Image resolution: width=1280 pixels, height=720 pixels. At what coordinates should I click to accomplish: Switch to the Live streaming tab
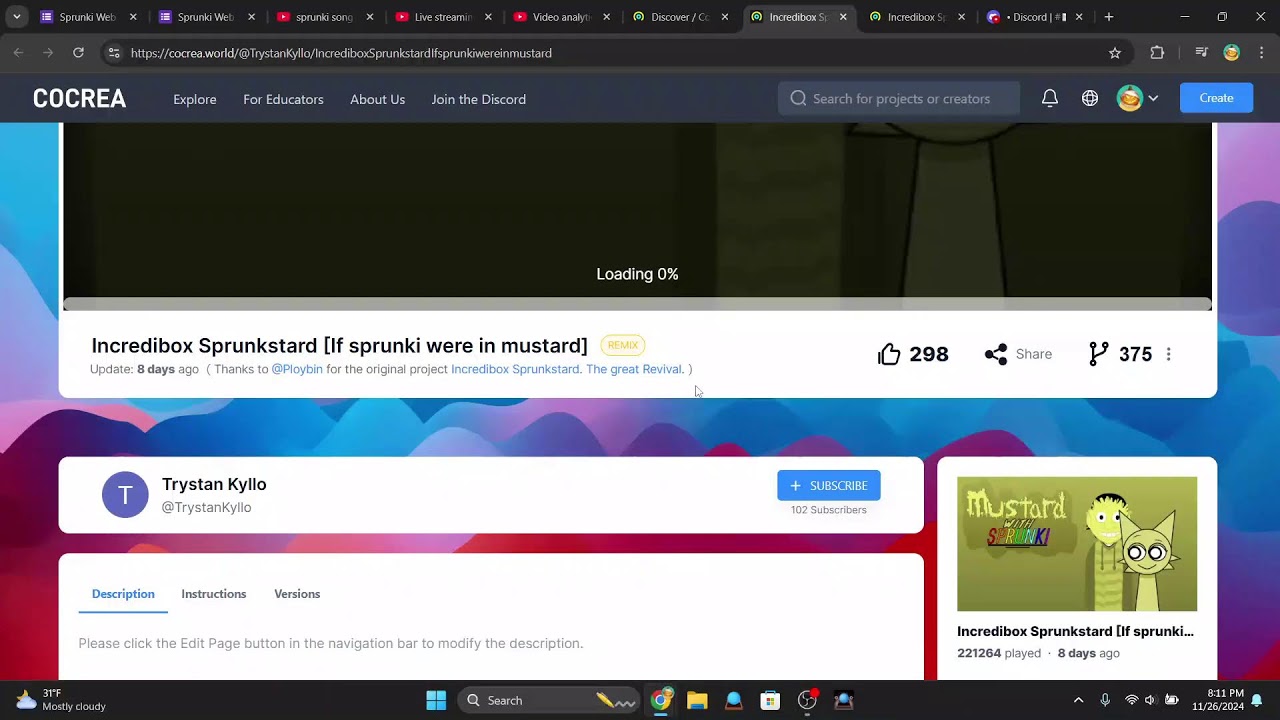pyautogui.click(x=443, y=17)
